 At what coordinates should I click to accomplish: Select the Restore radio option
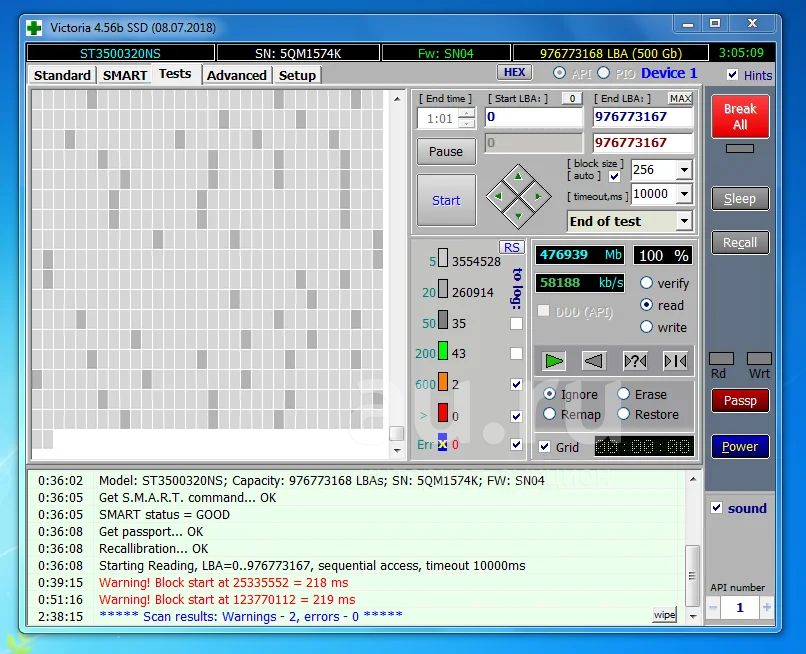tap(624, 414)
